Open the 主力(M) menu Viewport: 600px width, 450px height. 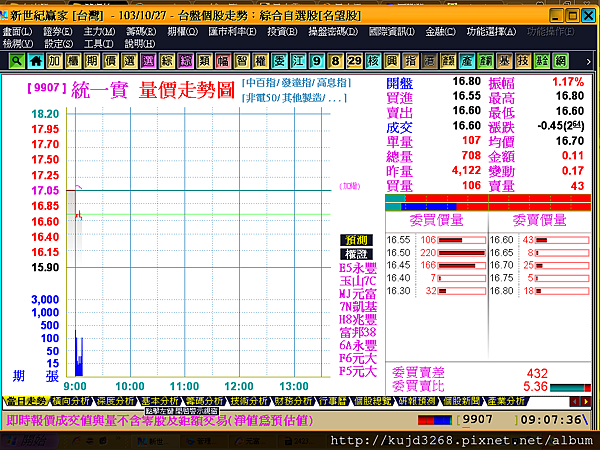[x=99, y=32]
